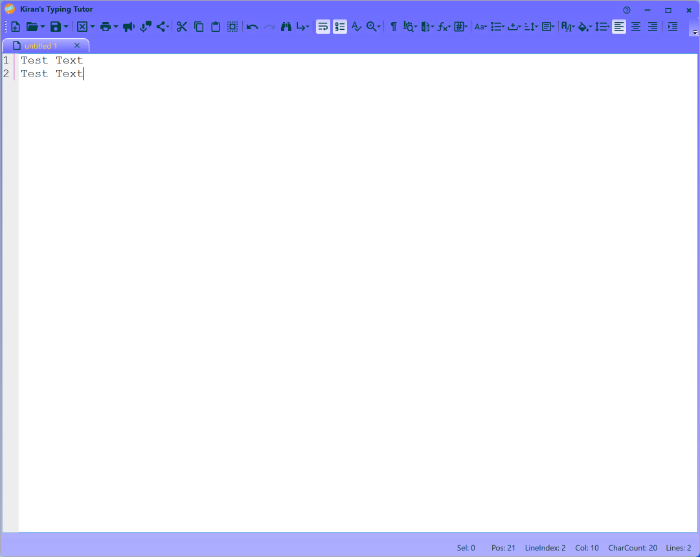Cut selection with scissors icon

coord(181,27)
